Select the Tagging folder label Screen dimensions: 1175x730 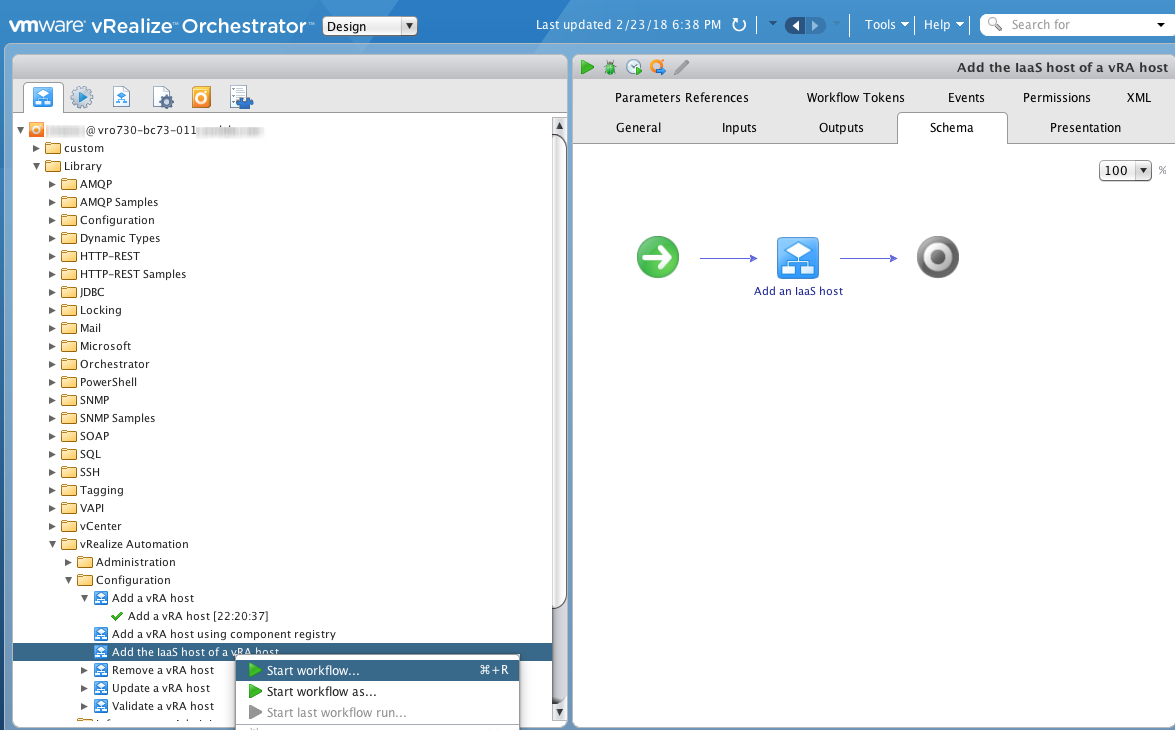tap(102, 490)
